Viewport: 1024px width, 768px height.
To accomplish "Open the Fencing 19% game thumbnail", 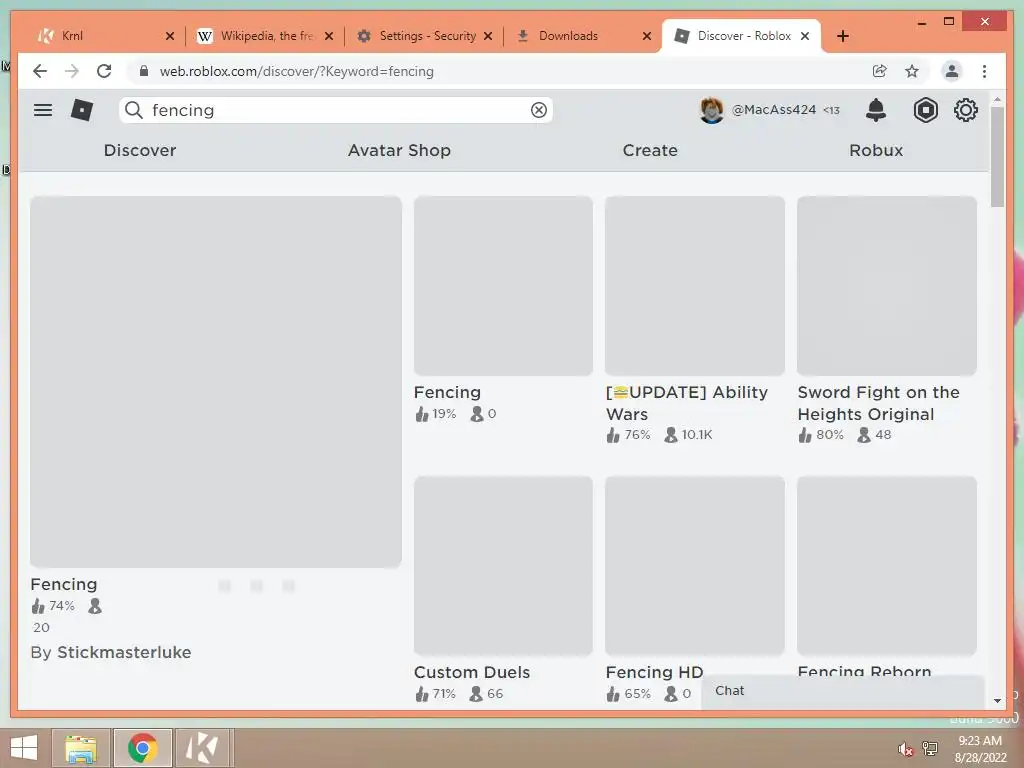I will [x=504, y=286].
